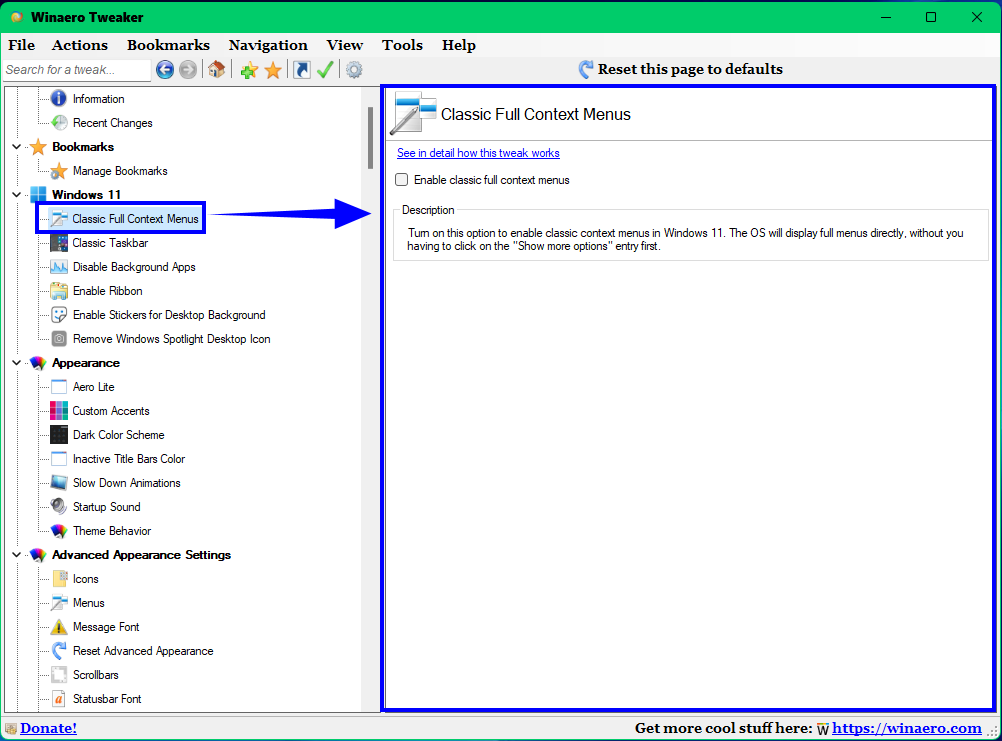Collapse the Windows 11 tree node

coord(17,195)
